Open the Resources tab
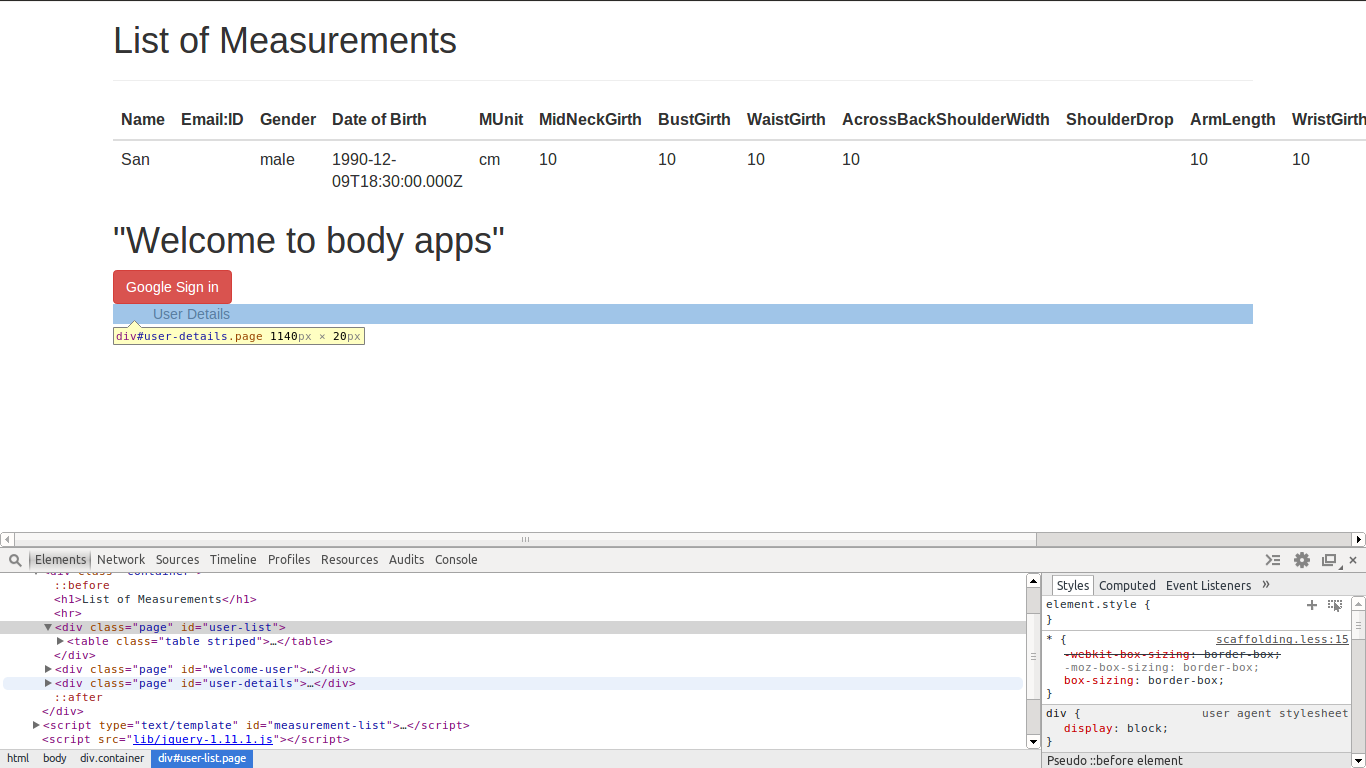 click(350, 560)
